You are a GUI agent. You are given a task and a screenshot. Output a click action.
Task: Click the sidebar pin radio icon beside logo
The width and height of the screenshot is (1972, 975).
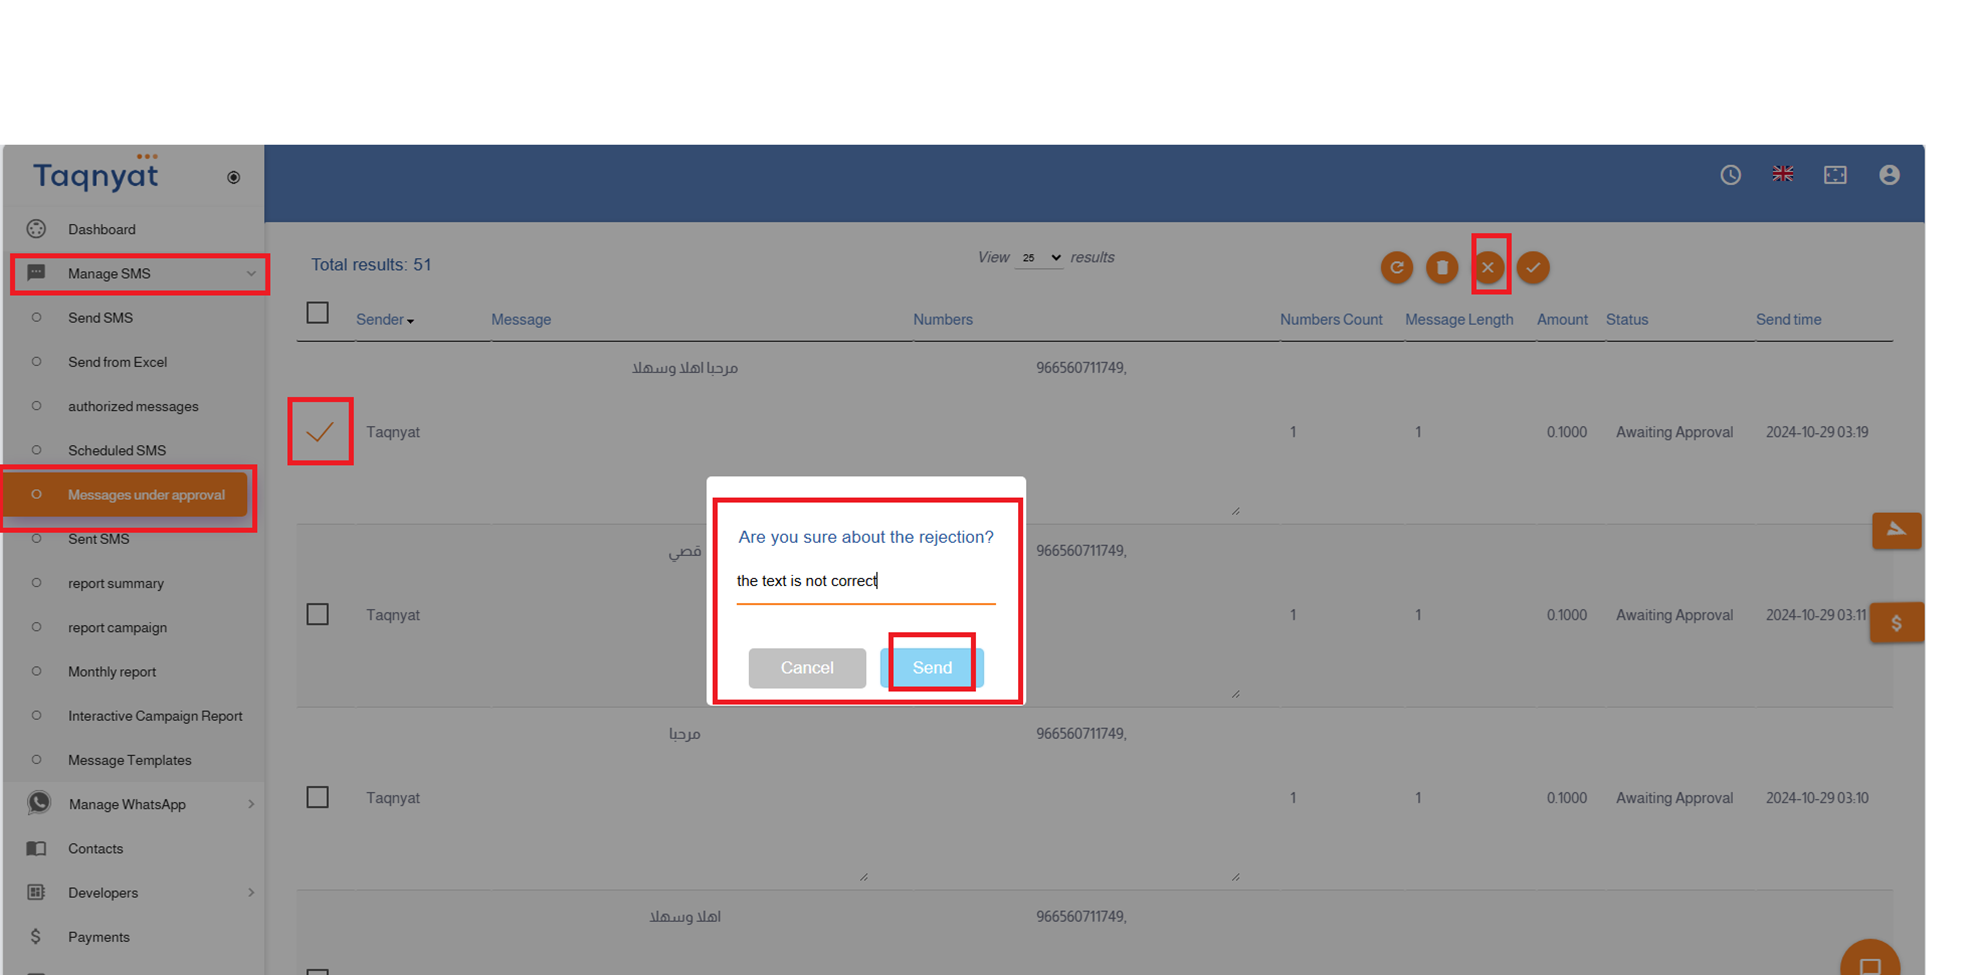(234, 177)
